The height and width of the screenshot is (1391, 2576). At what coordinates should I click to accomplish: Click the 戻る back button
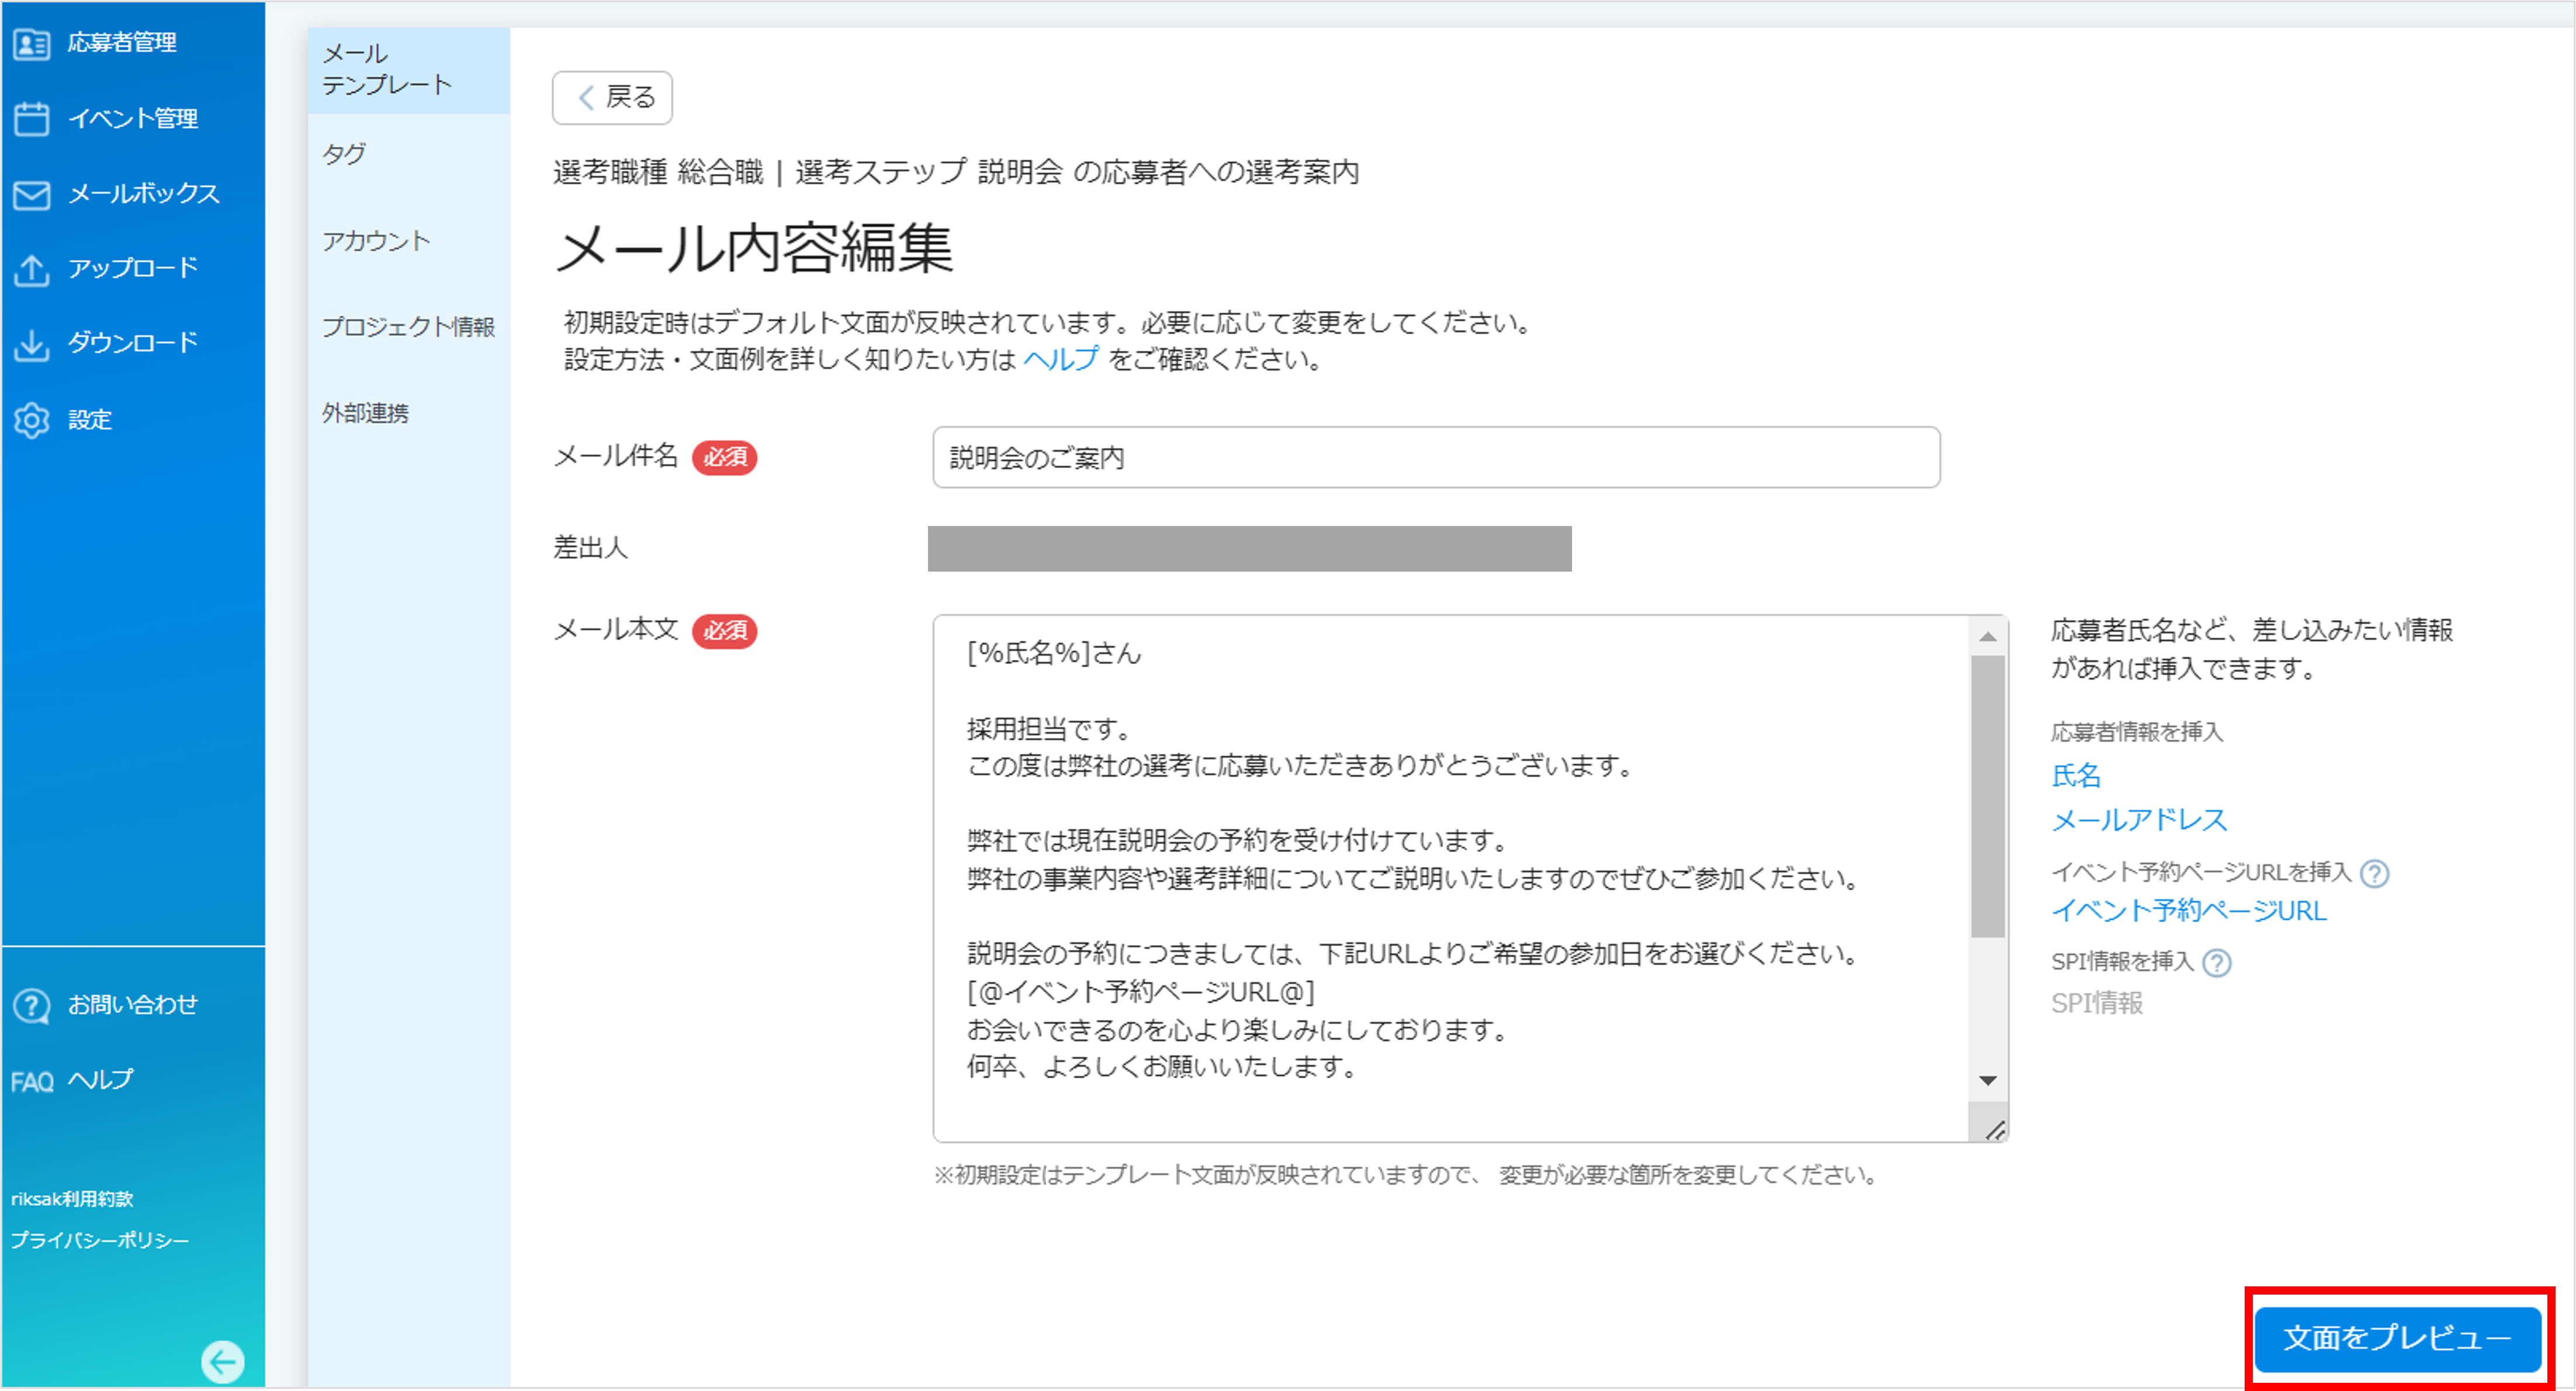click(x=612, y=97)
